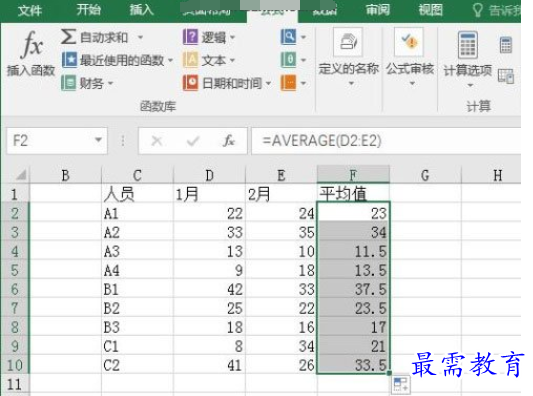The height and width of the screenshot is (396, 533).
Task: Expand the Defined Names dropdown arrow
Action: 351,83
